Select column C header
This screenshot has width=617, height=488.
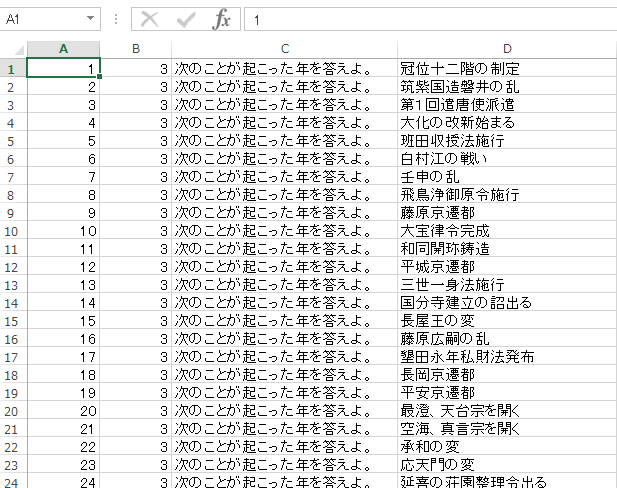(284, 49)
